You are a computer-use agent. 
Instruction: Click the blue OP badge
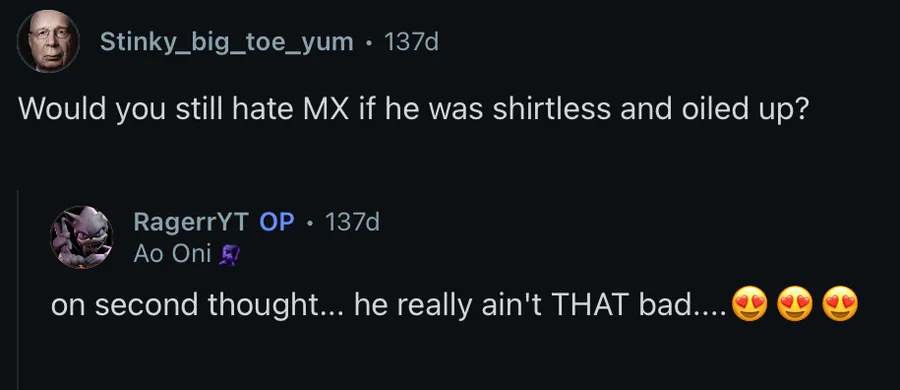tap(277, 222)
